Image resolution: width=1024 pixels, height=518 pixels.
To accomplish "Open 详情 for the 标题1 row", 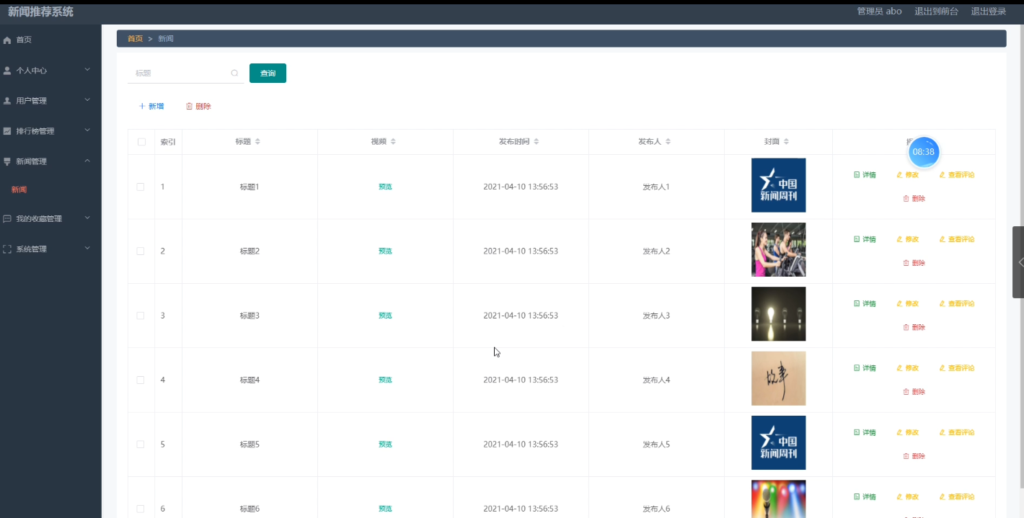I will [865, 174].
